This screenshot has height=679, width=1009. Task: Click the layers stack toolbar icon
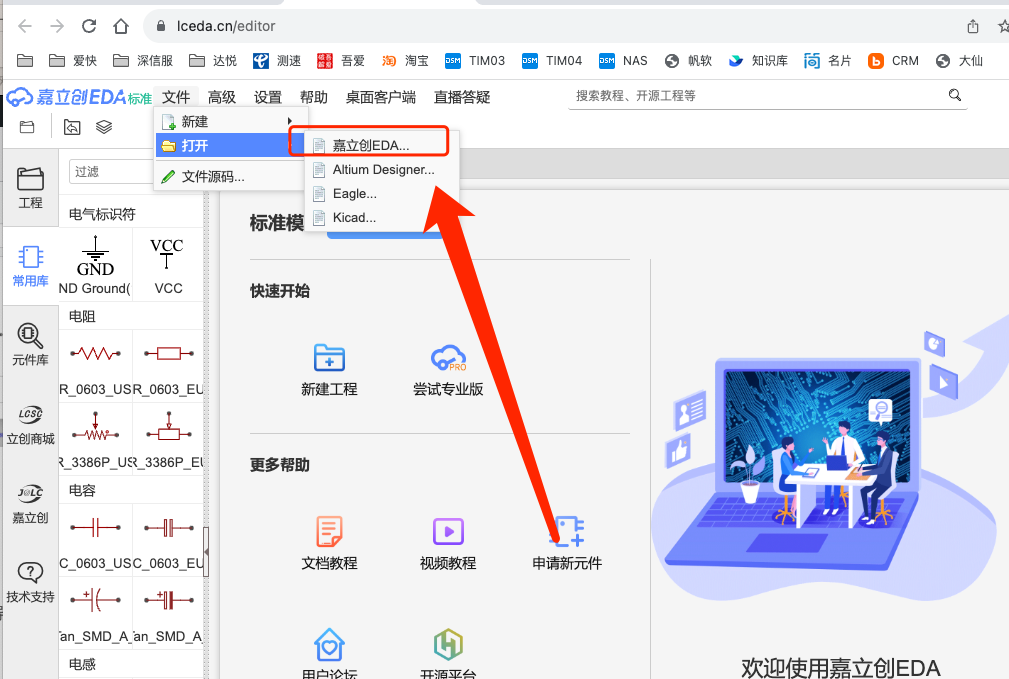click(x=104, y=127)
